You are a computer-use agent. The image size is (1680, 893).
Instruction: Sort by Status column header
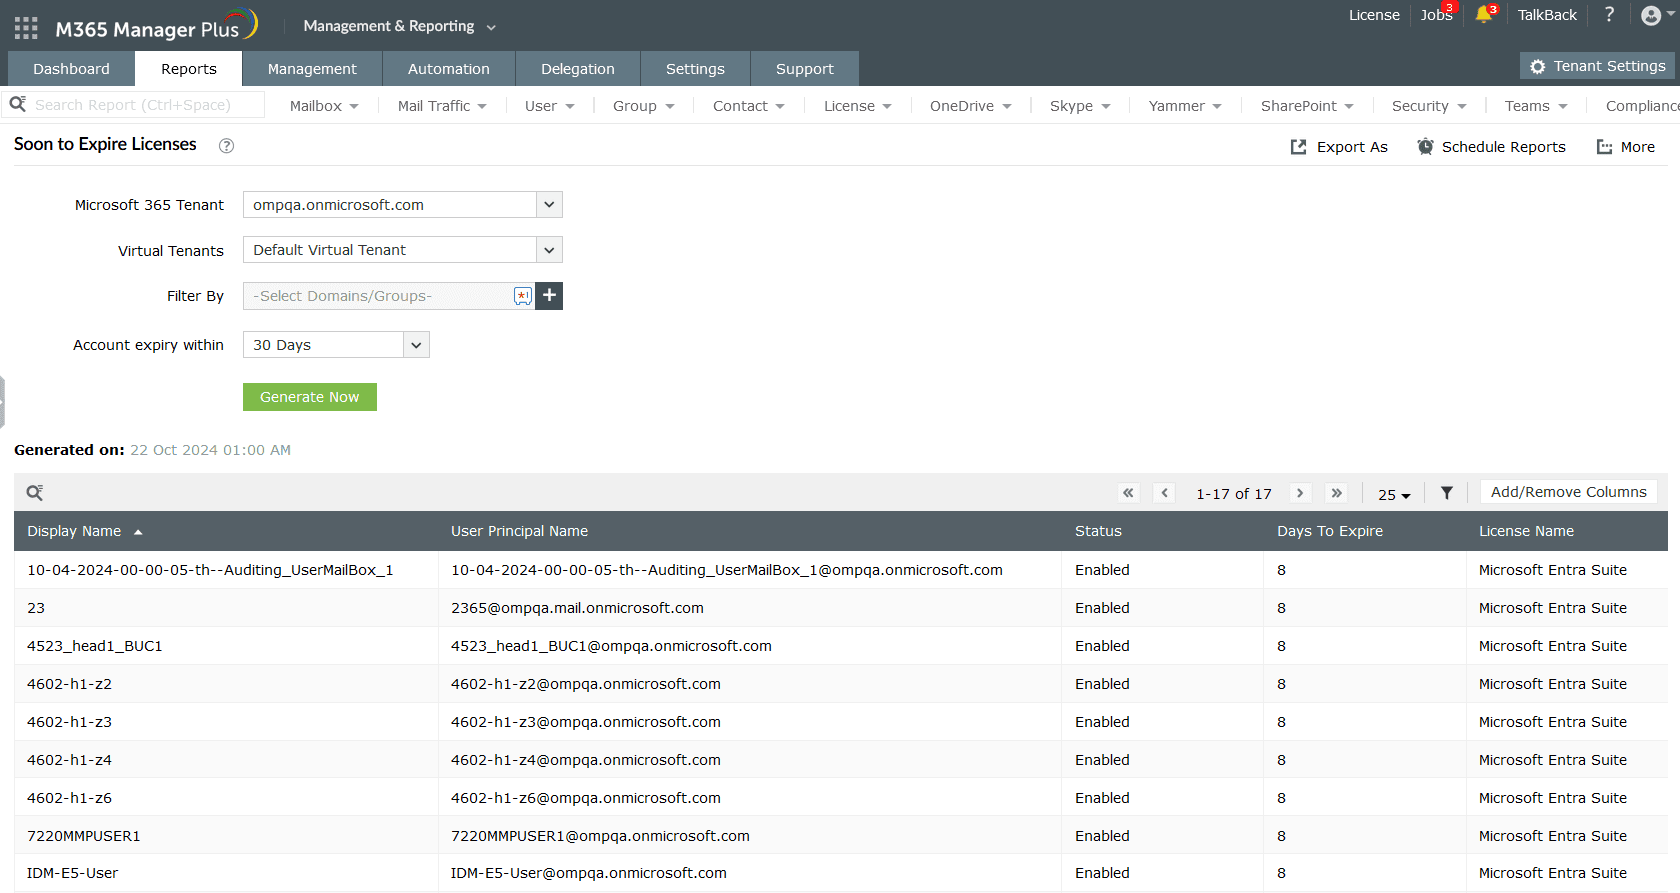(1098, 531)
